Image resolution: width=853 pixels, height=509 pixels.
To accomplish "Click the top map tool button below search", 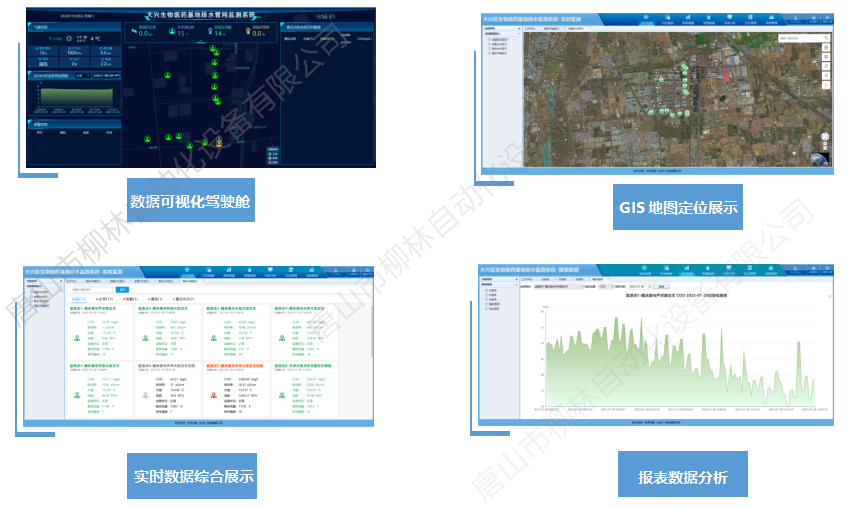I will tap(826, 49).
